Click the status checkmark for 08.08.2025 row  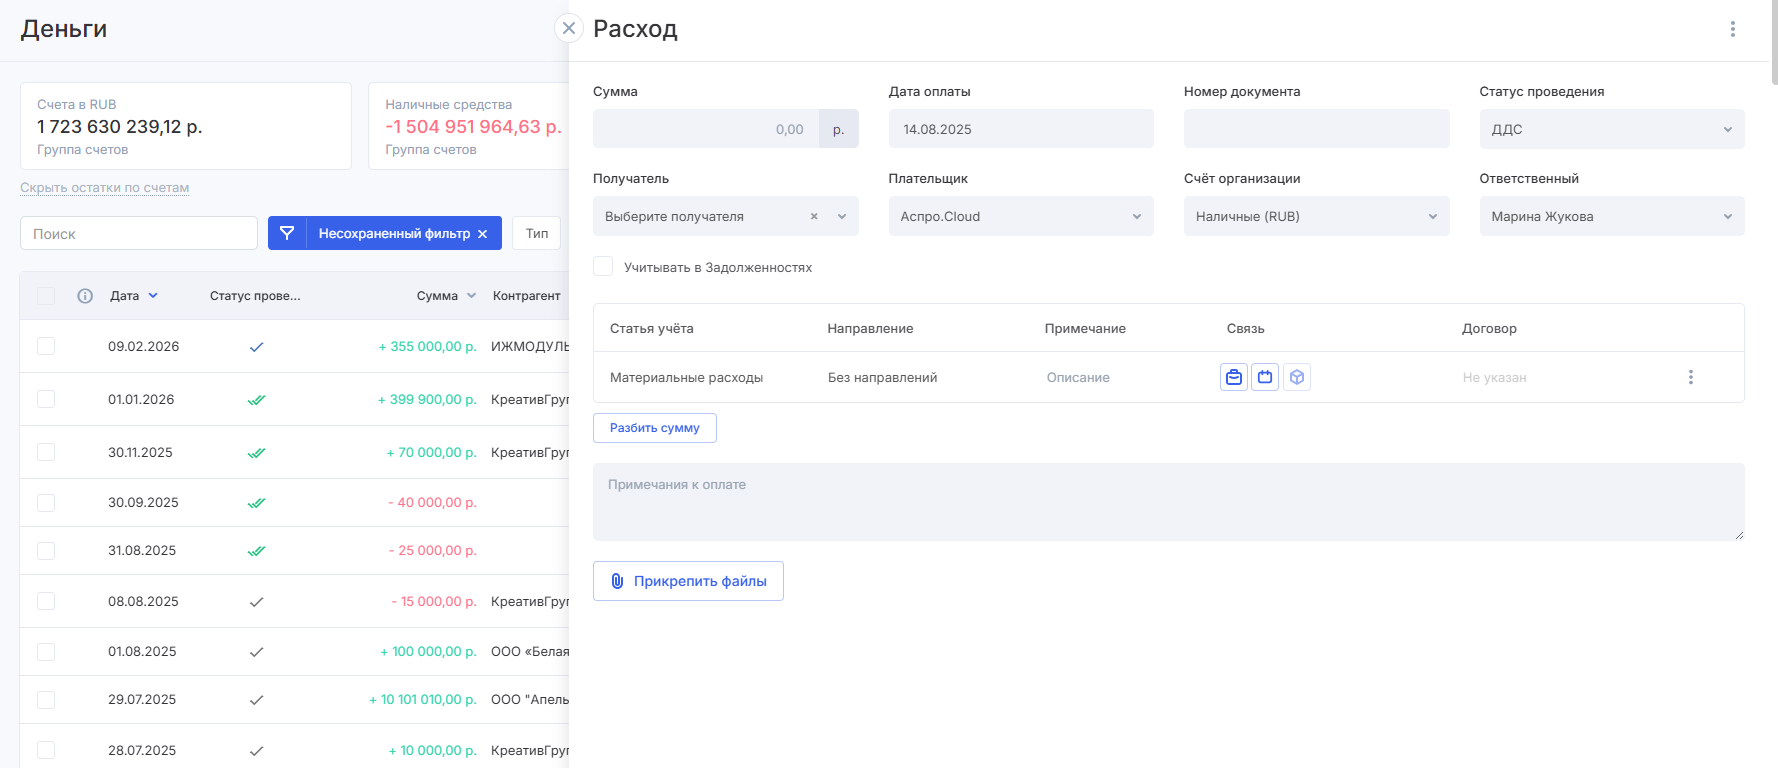click(256, 602)
